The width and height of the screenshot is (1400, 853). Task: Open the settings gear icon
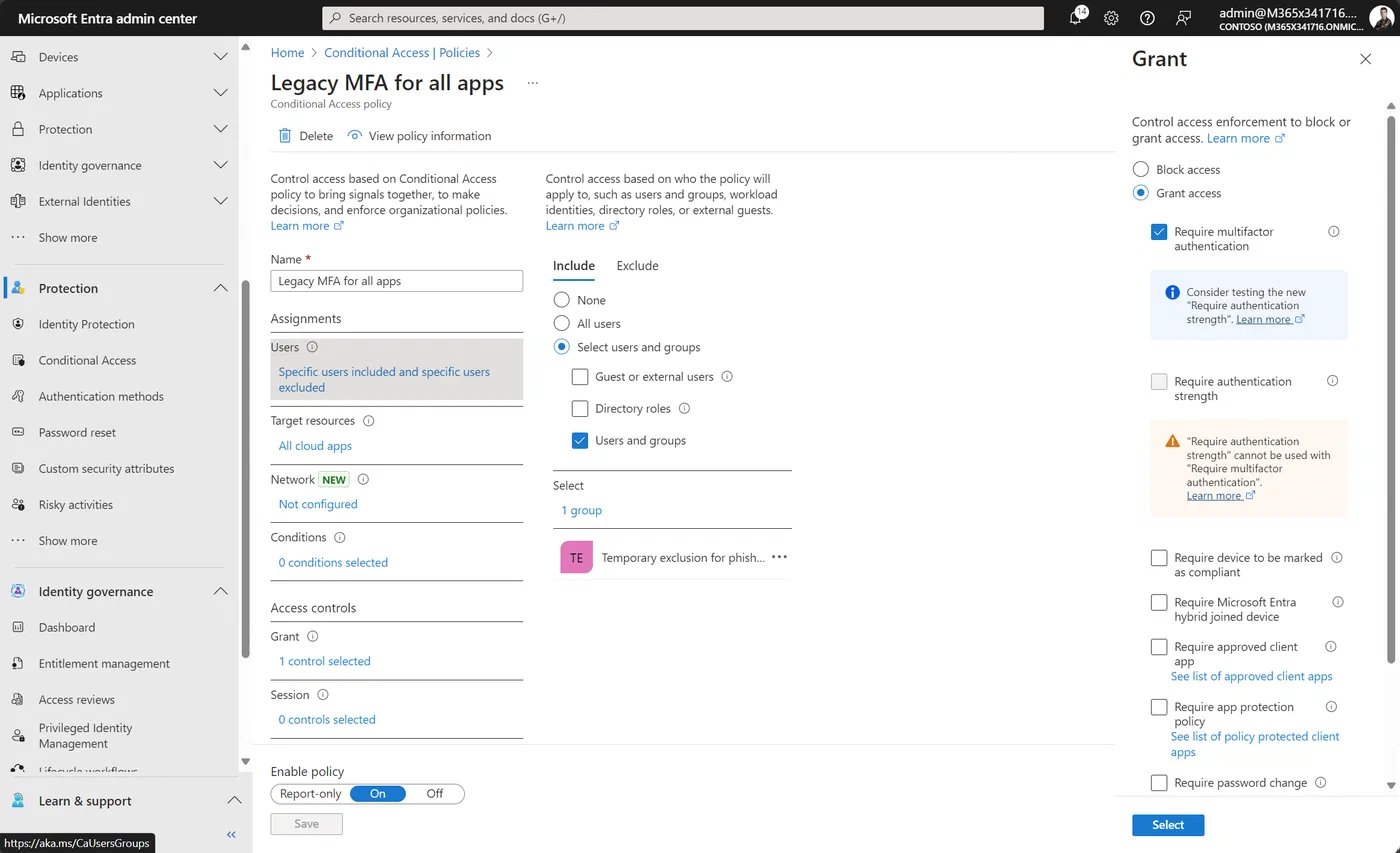pyautogui.click(x=1111, y=18)
